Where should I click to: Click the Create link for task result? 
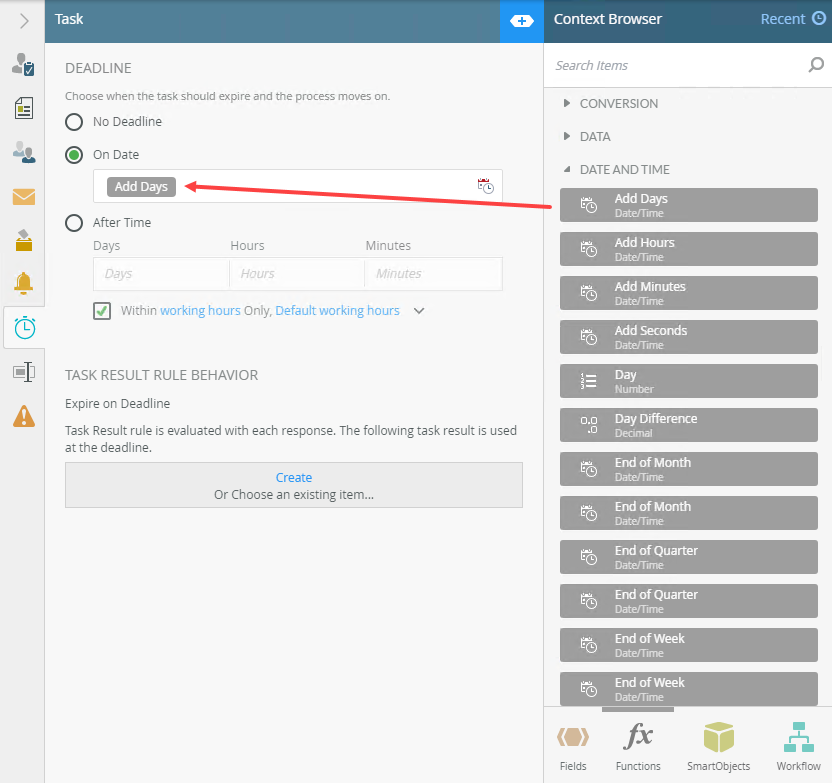pos(294,478)
